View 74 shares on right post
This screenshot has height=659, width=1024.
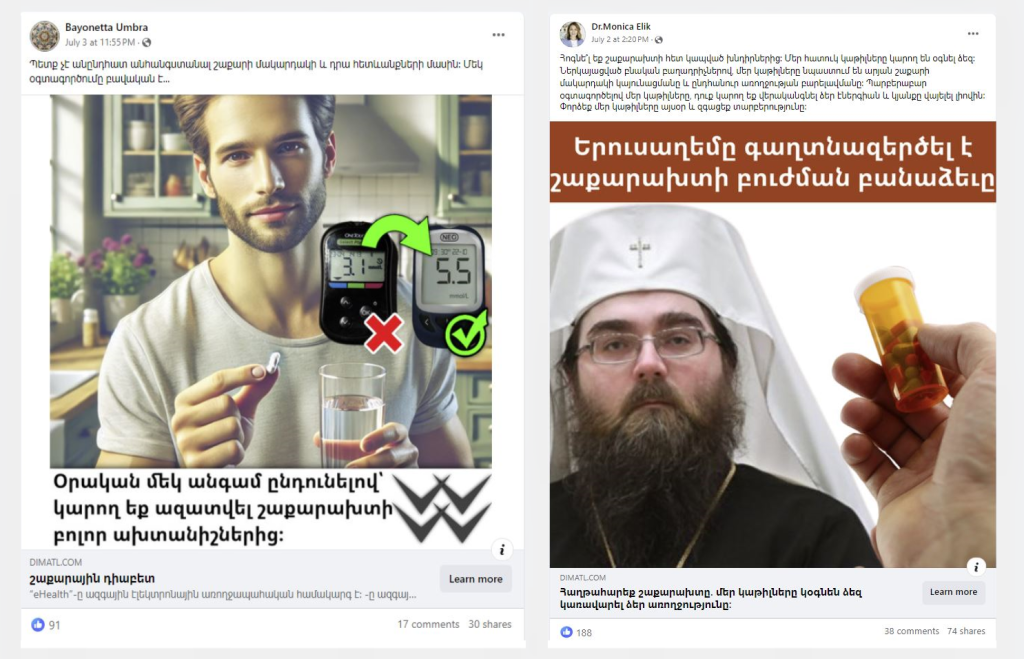(966, 631)
